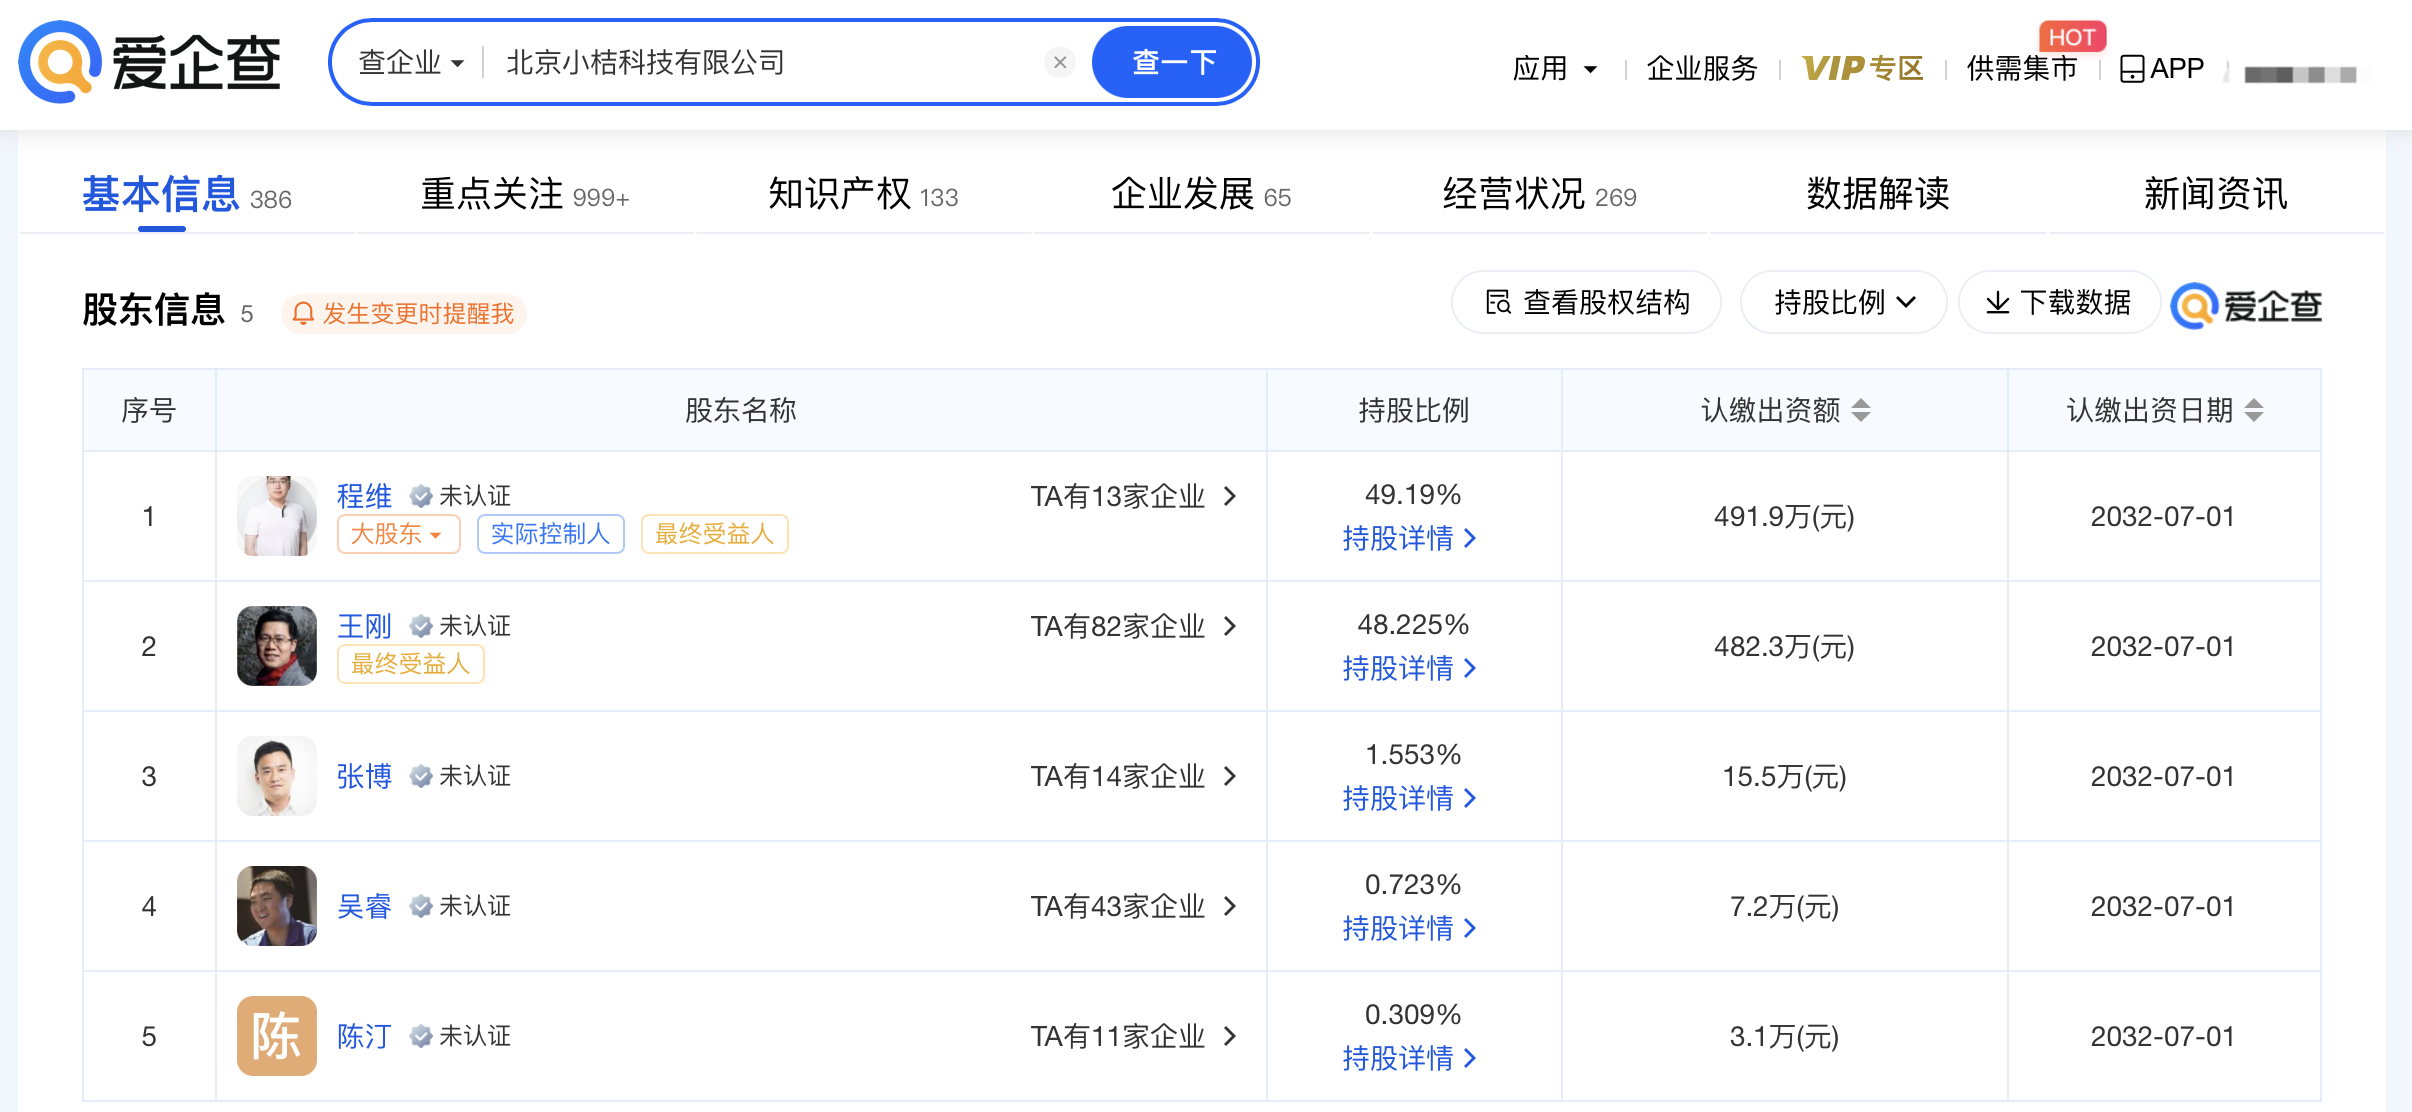Open TA有43家企业 for 吴睿
Screen dimensions: 2412x1112
pos(1134,906)
